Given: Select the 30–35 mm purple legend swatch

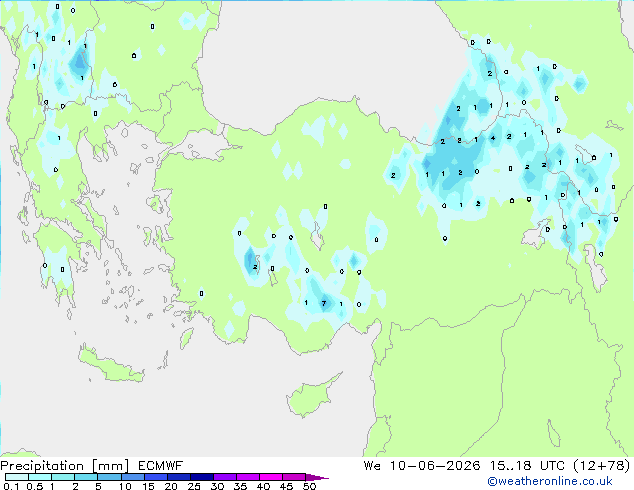Looking at the screenshot, I should (x=224, y=477).
